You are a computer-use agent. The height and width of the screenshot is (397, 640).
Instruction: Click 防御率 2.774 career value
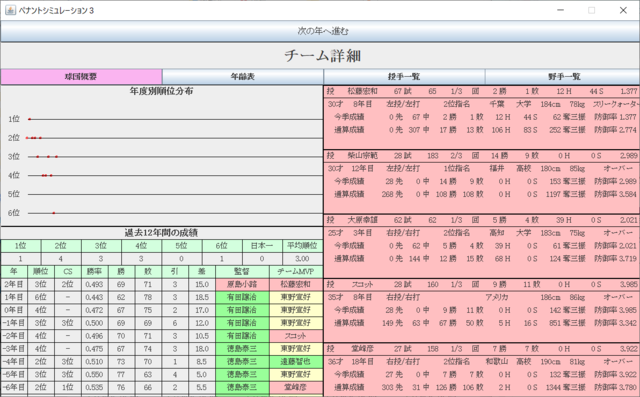click(616, 130)
